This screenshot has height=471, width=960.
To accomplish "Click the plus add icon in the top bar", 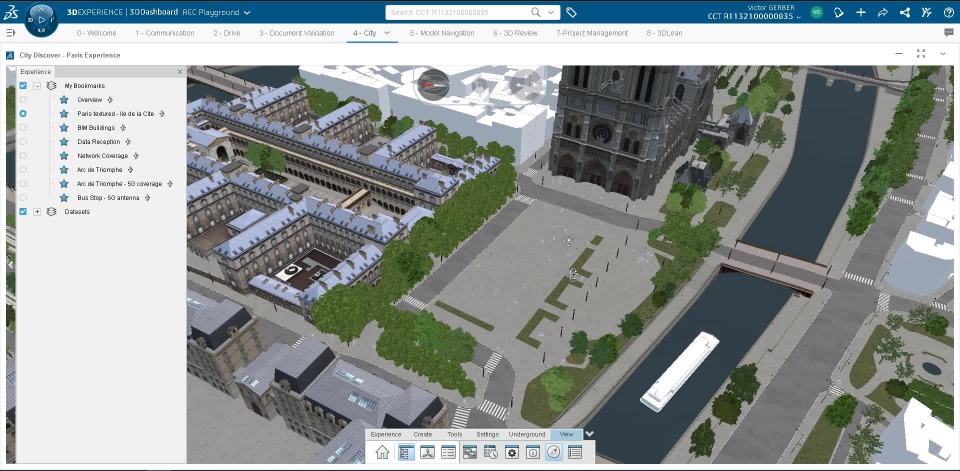I will click(x=861, y=13).
